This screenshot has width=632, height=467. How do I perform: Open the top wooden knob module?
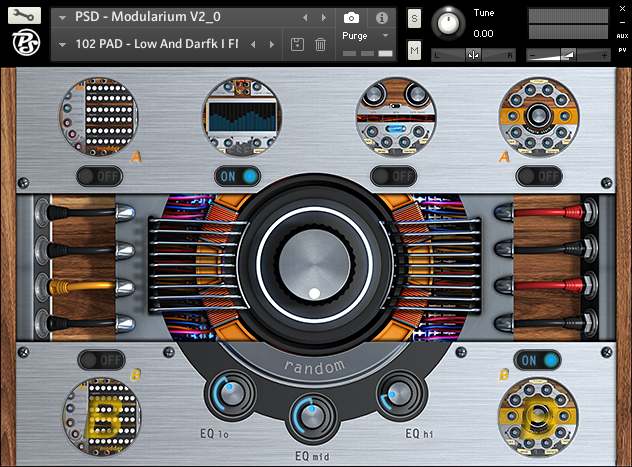(396, 117)
